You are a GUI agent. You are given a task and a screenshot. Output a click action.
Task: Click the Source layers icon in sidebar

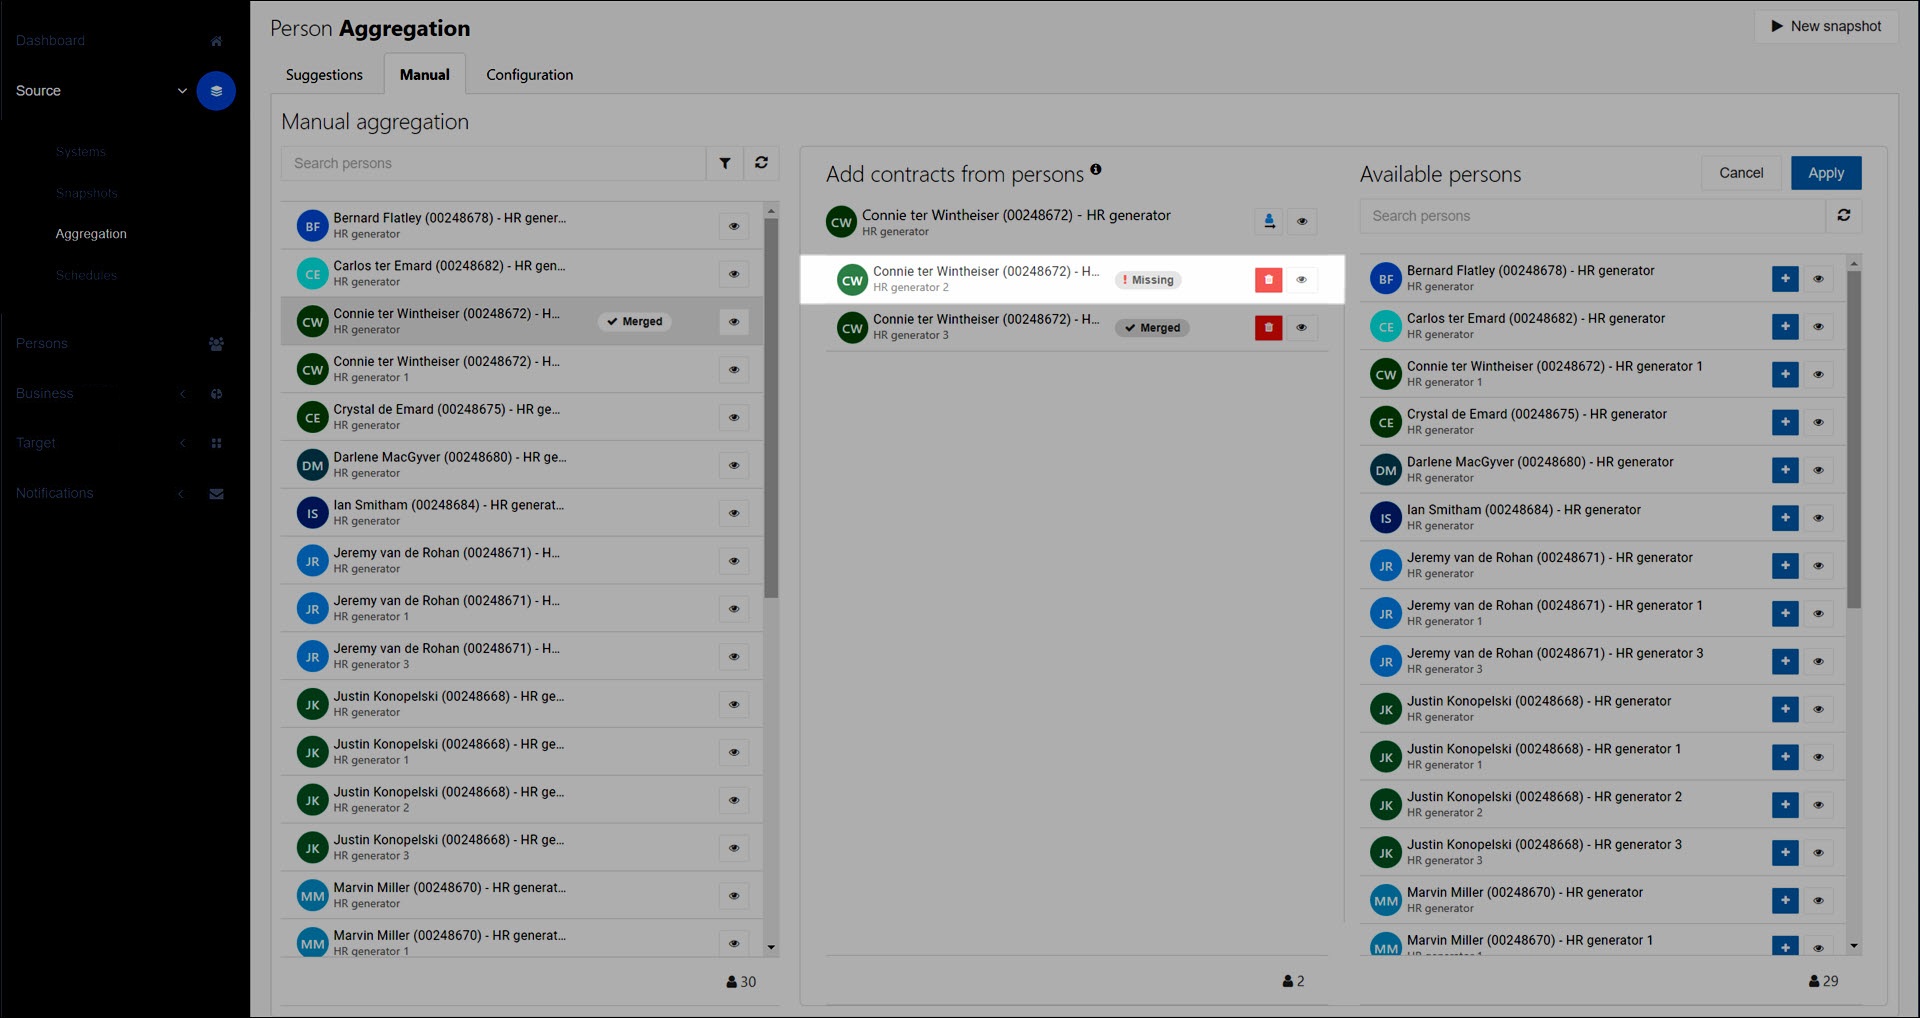click(x=216, y=91)
